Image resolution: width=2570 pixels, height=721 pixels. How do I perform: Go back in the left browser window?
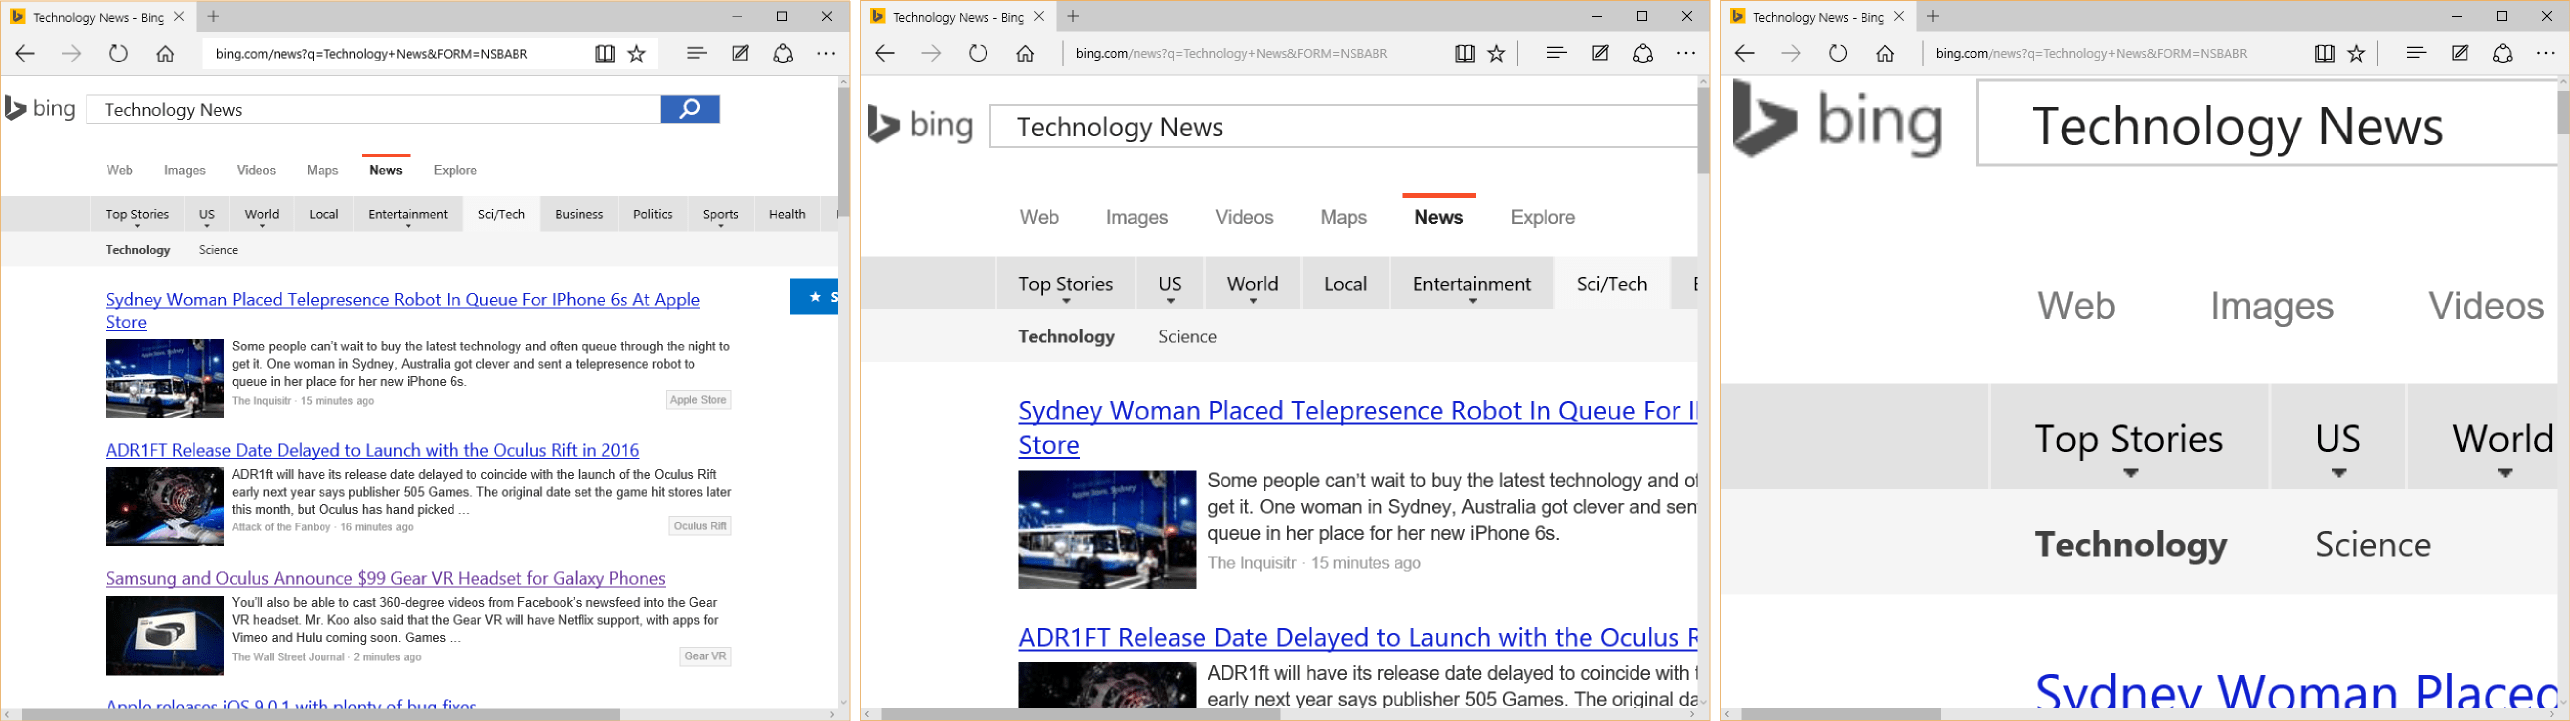pyautogui.click(x=25, y=54)
